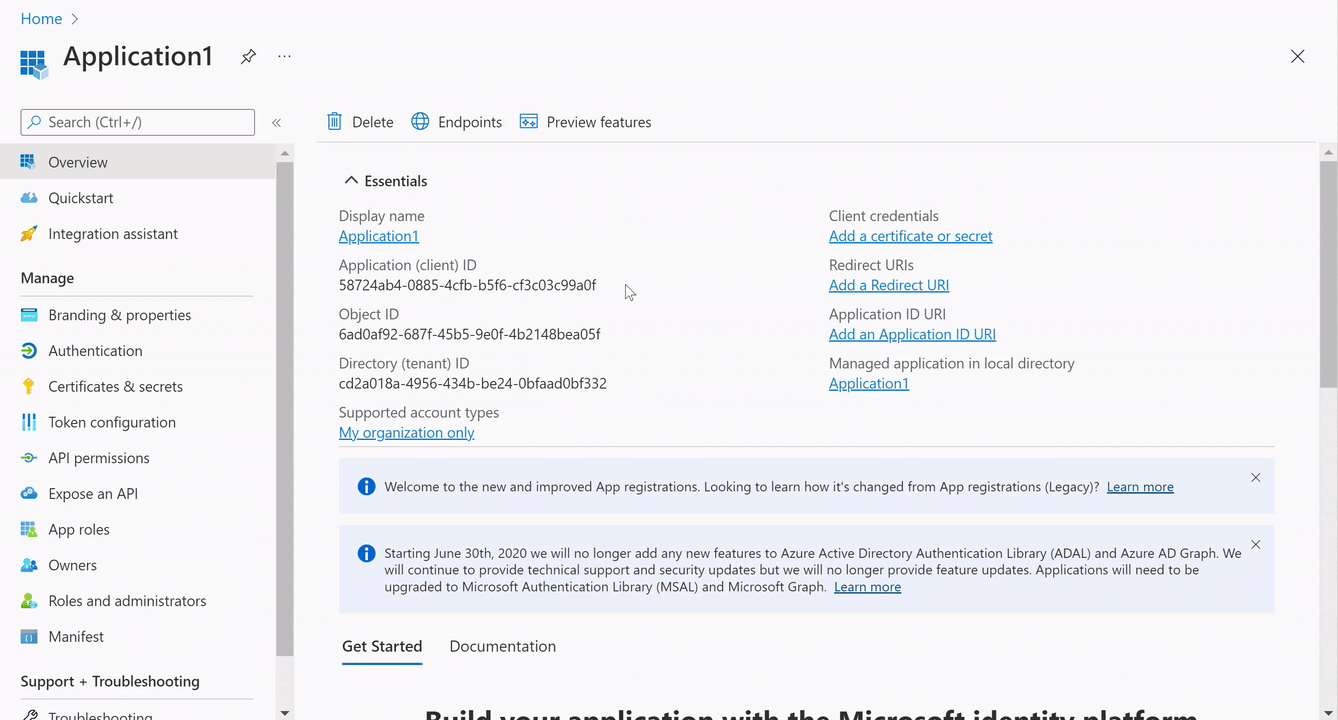The image size is (1338, 720).
Task: Switch to the Documentation tab
Action: tap(503, 646)
